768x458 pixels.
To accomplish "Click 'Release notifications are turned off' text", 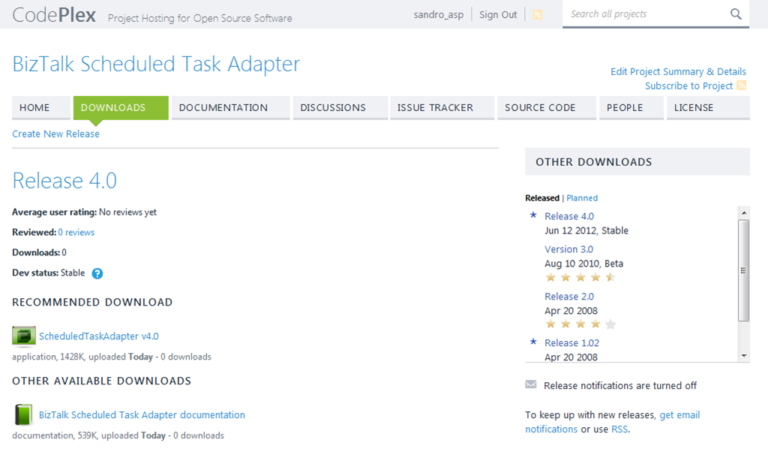I will (x=620, y=386).
